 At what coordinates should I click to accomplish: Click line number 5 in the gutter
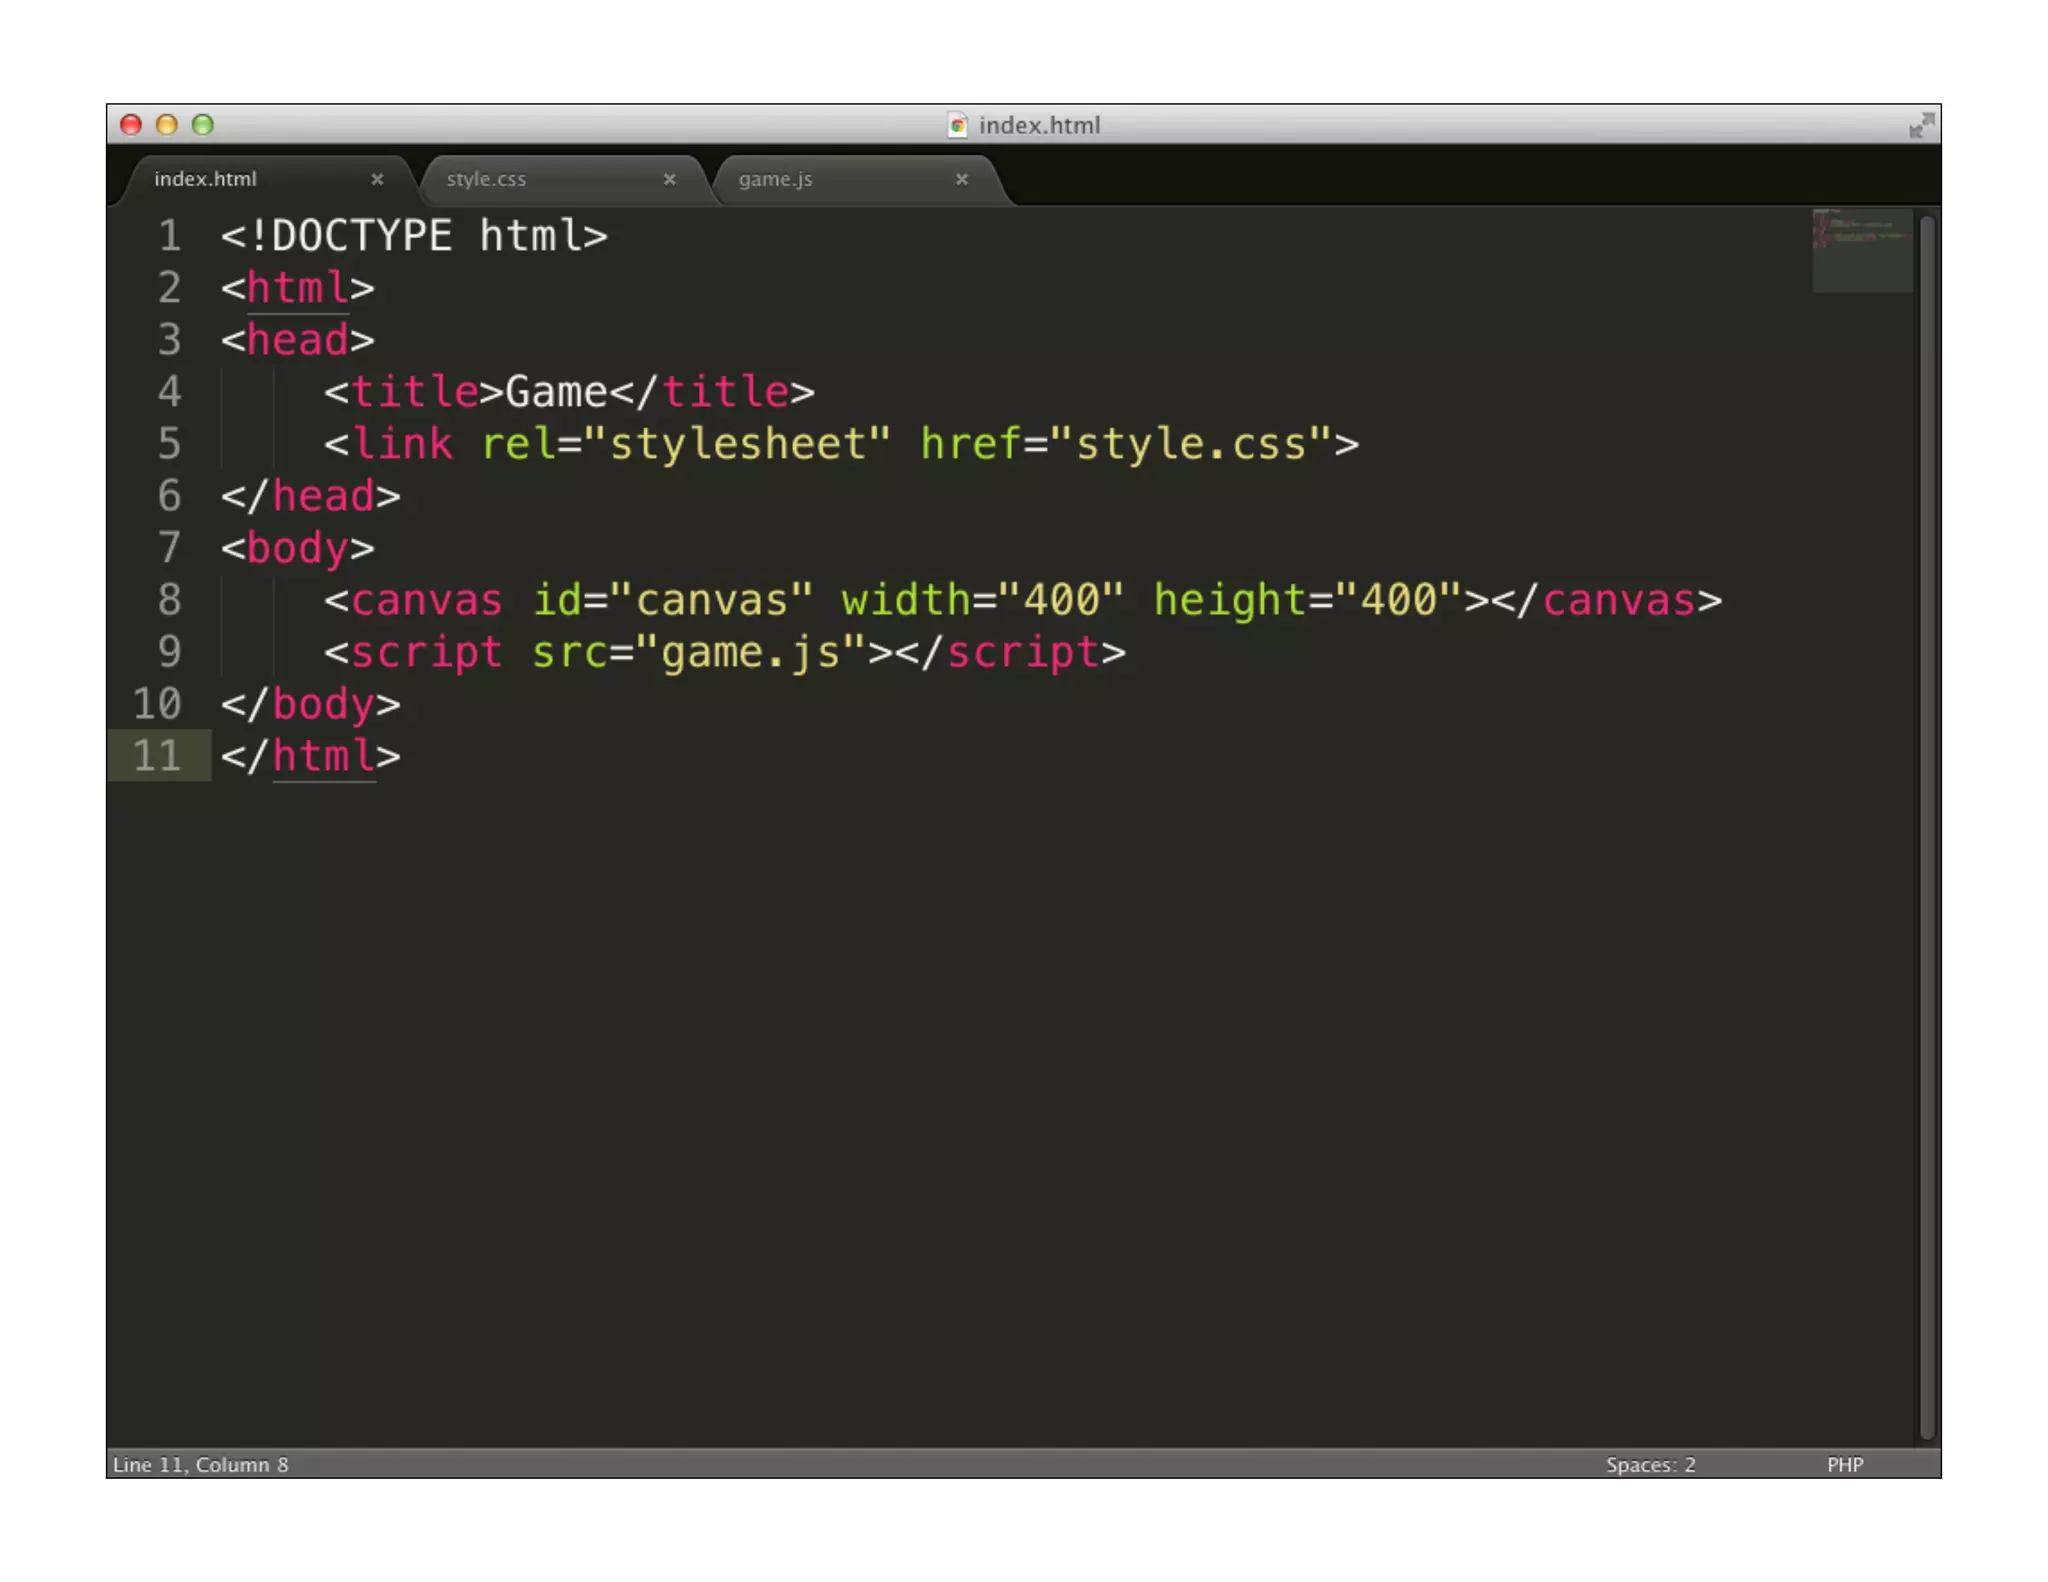tap(169, 444)
